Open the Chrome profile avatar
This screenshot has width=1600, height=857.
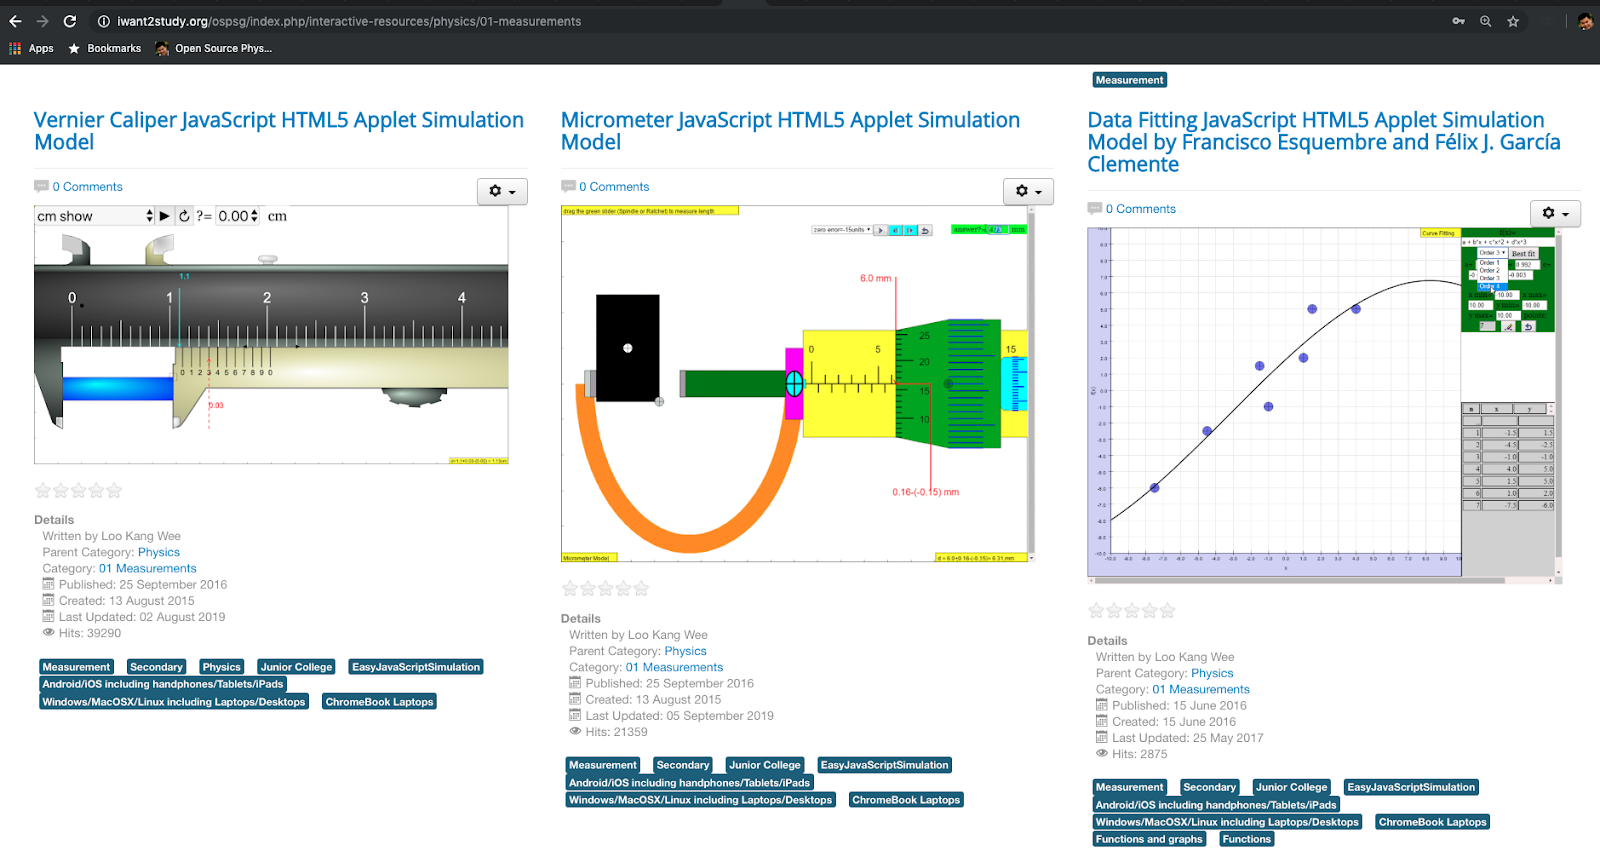1585,21
